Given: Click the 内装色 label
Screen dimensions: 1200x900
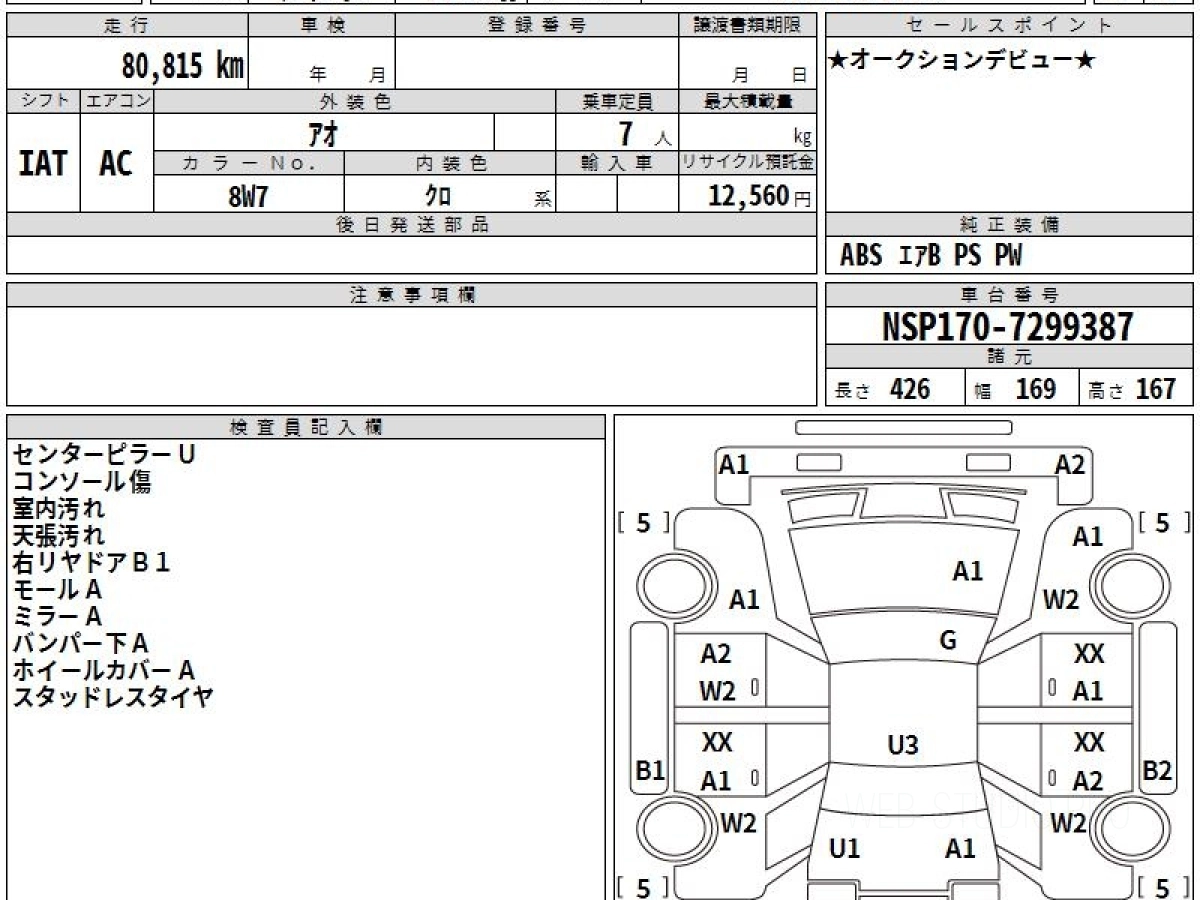Looking at the screenshot, I should 450,163.
